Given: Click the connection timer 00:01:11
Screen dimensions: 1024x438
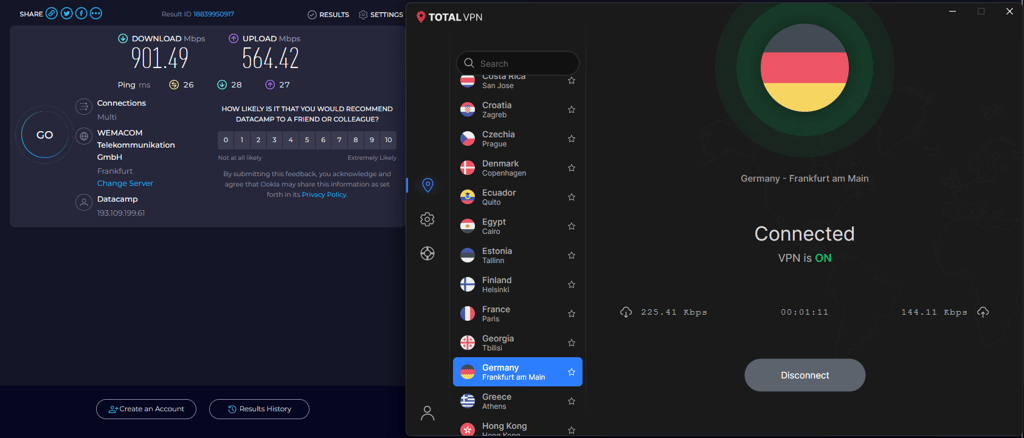Looking at the screenshot, I should pyautogui.click(x=805, y=313).
